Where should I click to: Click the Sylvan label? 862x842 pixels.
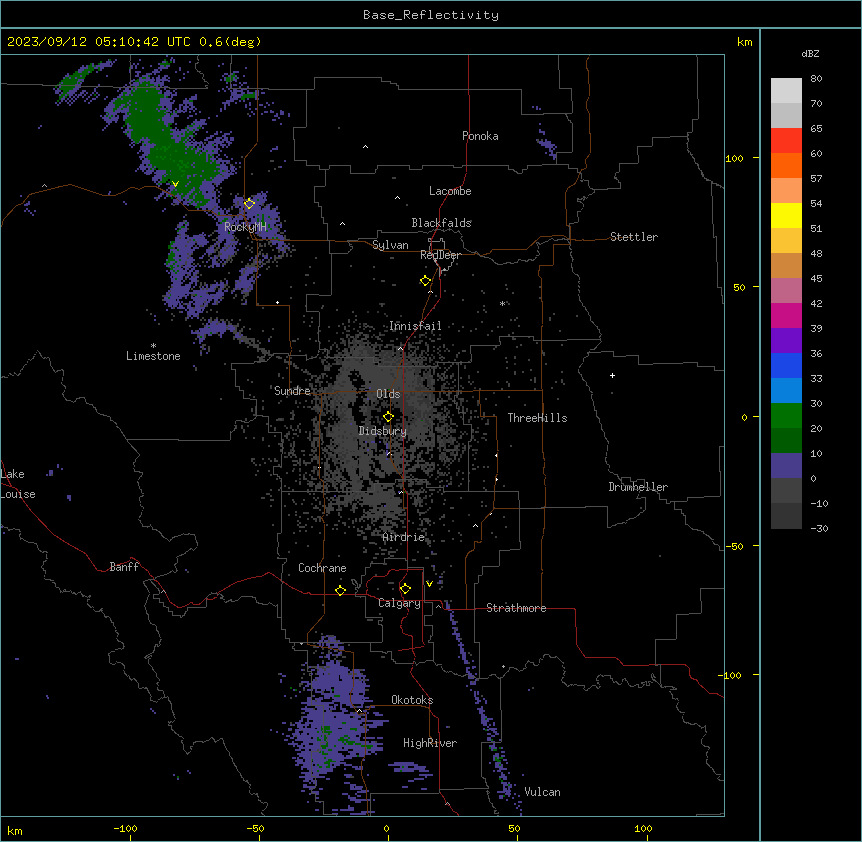(390, 245)
